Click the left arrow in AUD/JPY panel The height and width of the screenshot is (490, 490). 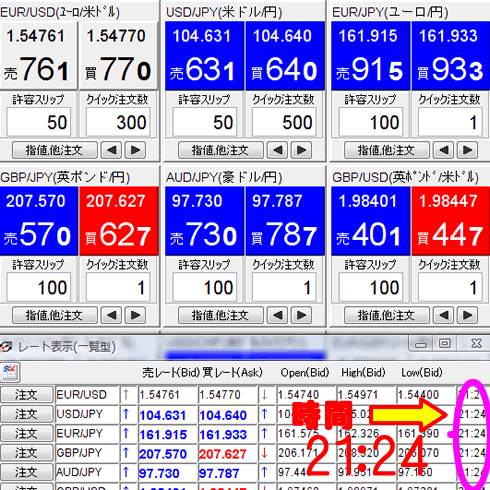coord(277,315)
